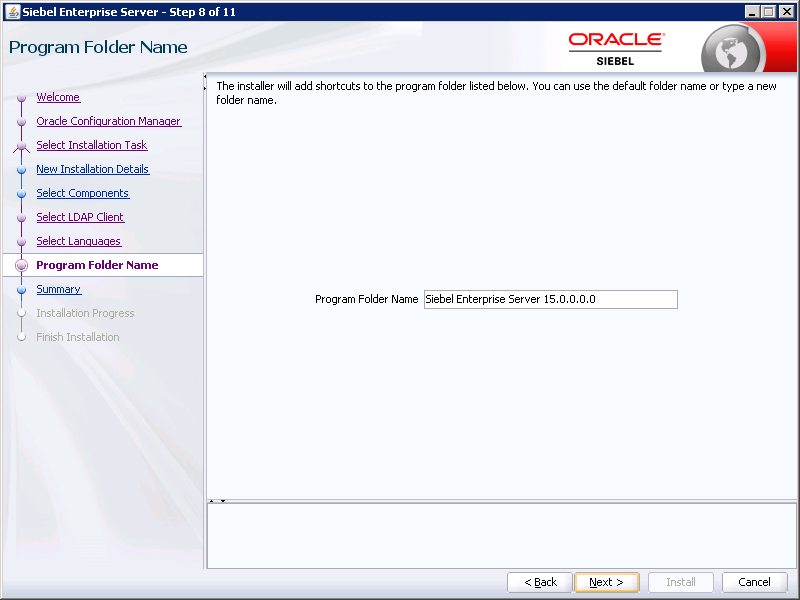800x600 pixels.
Task: Cancel the Siebel installation
Action: [x=754, y=582]
